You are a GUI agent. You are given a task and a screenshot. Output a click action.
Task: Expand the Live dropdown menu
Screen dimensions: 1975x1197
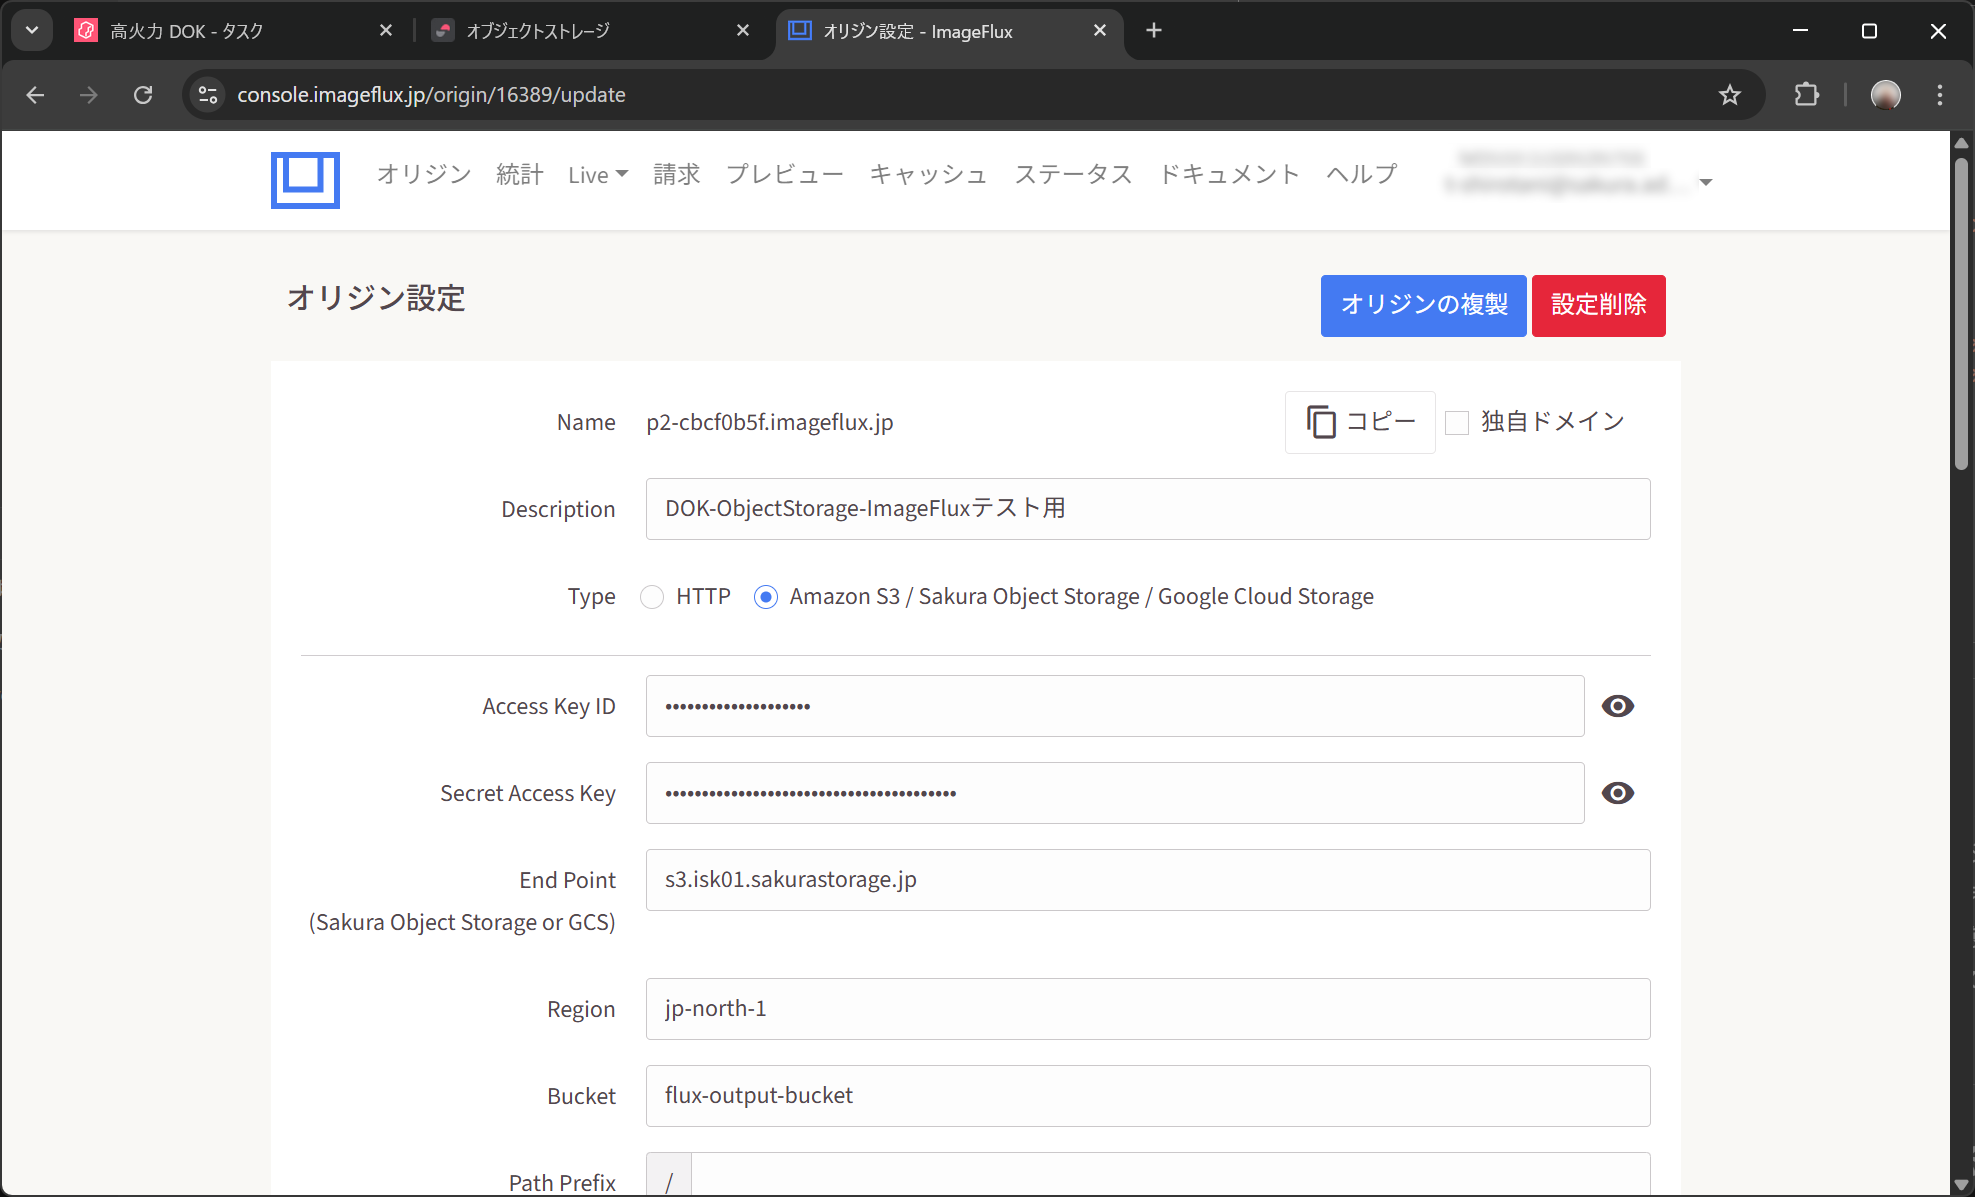[598, 175]
